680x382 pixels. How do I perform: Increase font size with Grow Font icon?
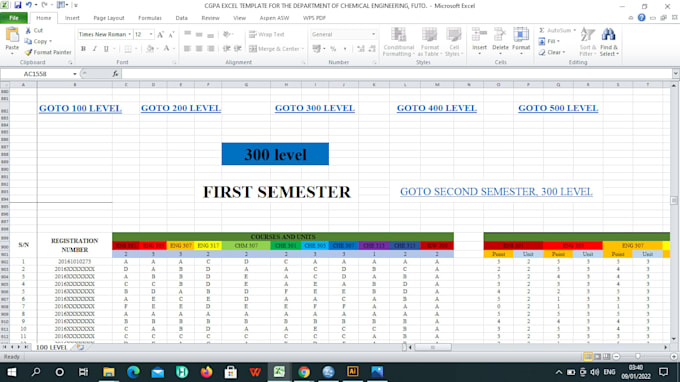pyautogui.click(x=161, y=34)
